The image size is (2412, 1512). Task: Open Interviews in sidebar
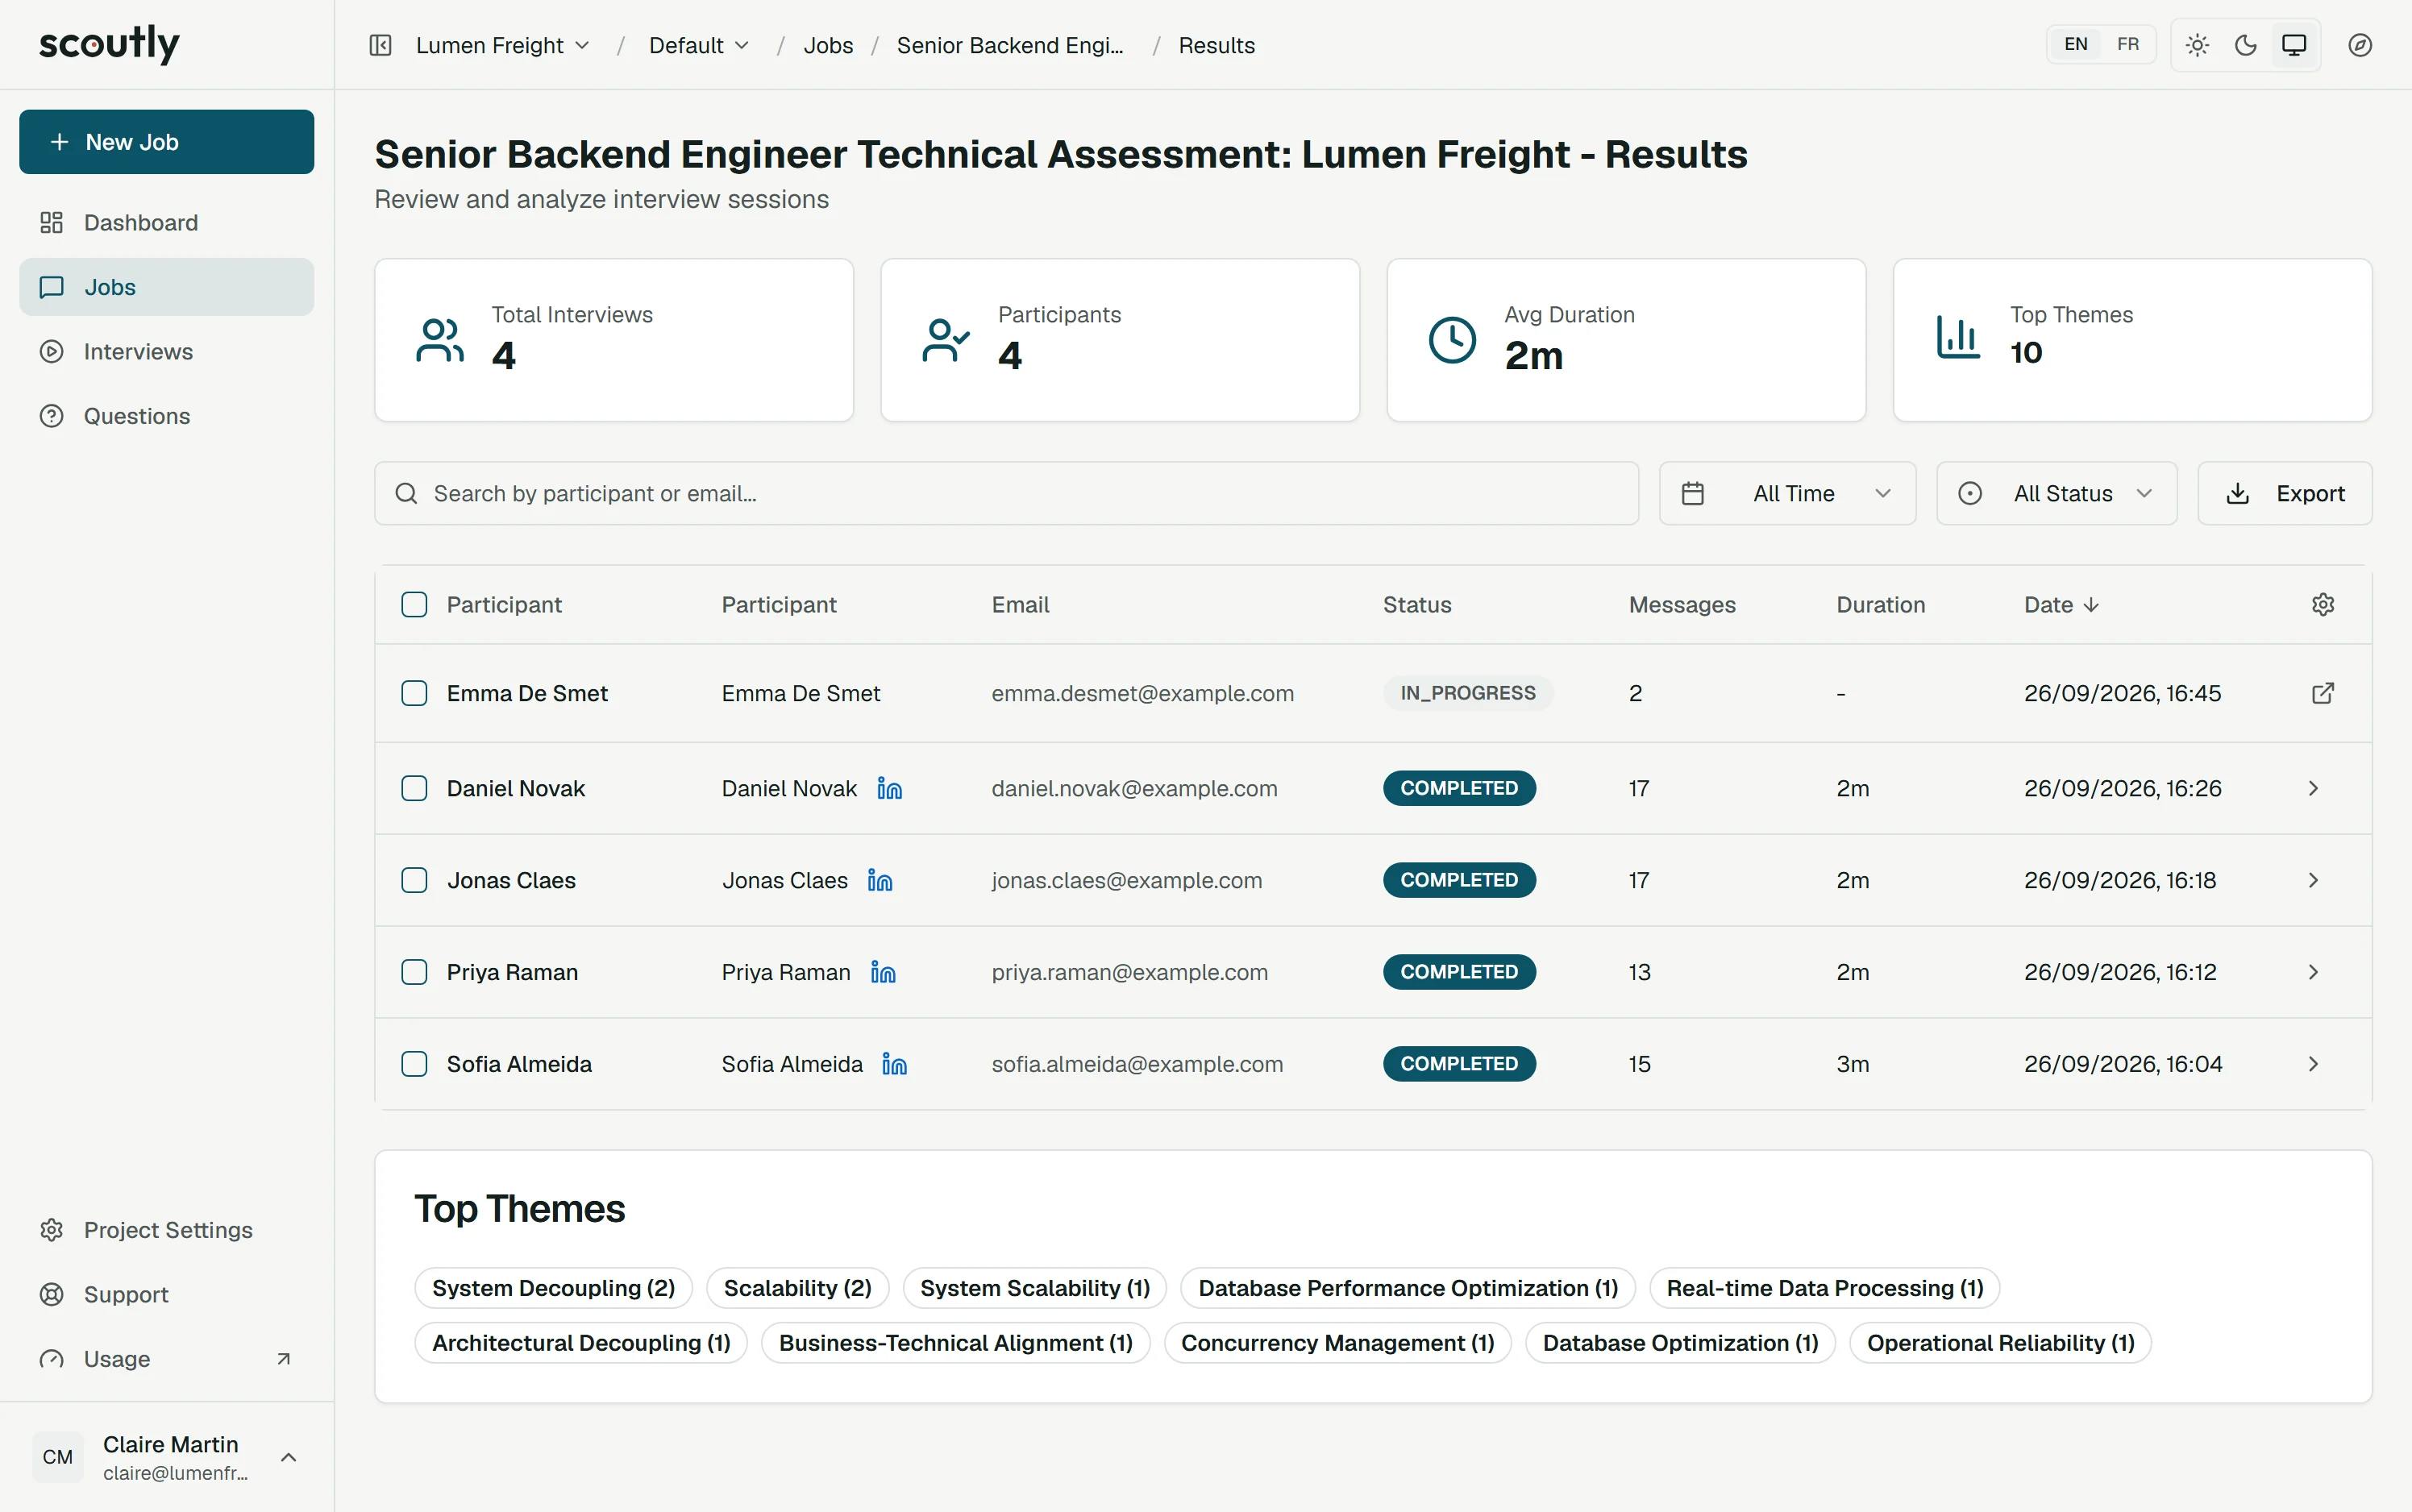coord(167,352)
